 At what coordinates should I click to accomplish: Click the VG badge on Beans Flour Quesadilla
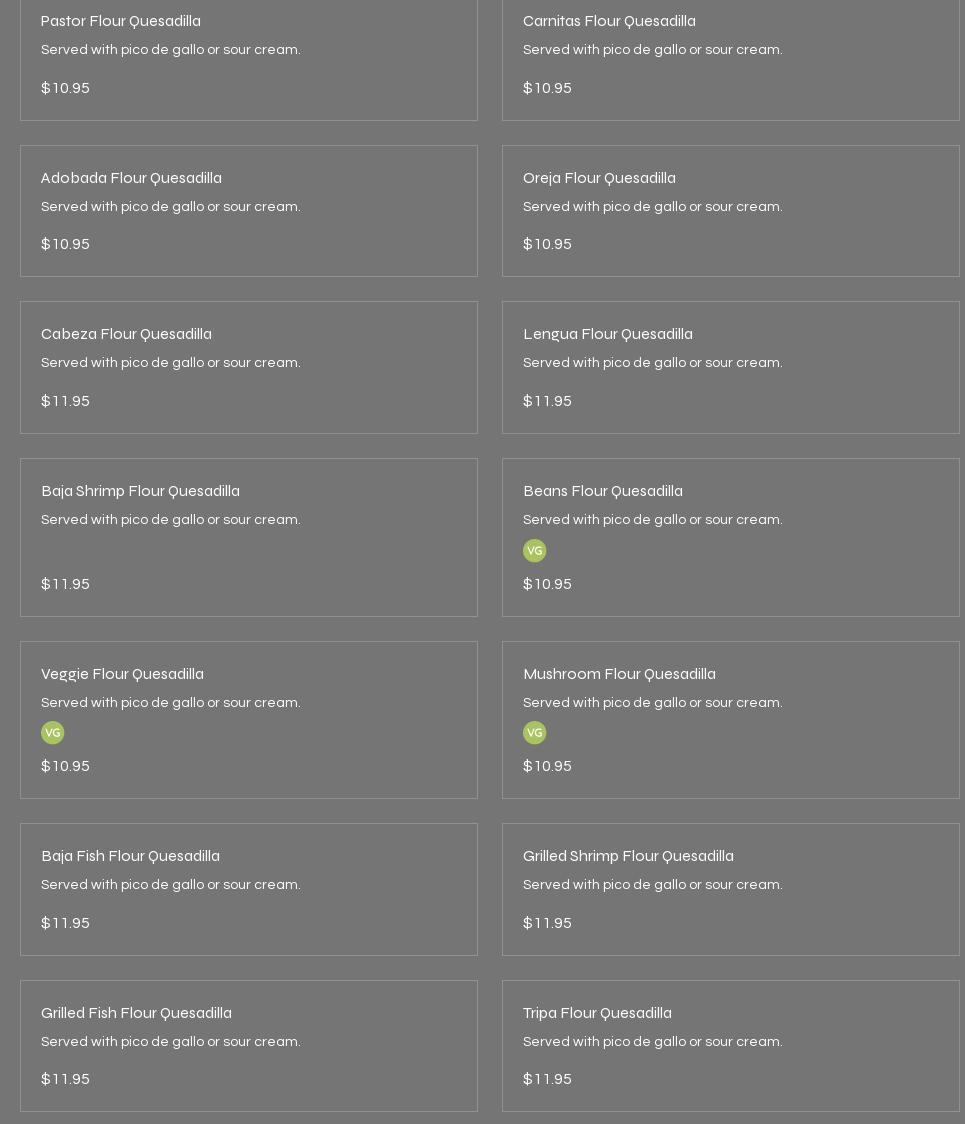point(534,551)
